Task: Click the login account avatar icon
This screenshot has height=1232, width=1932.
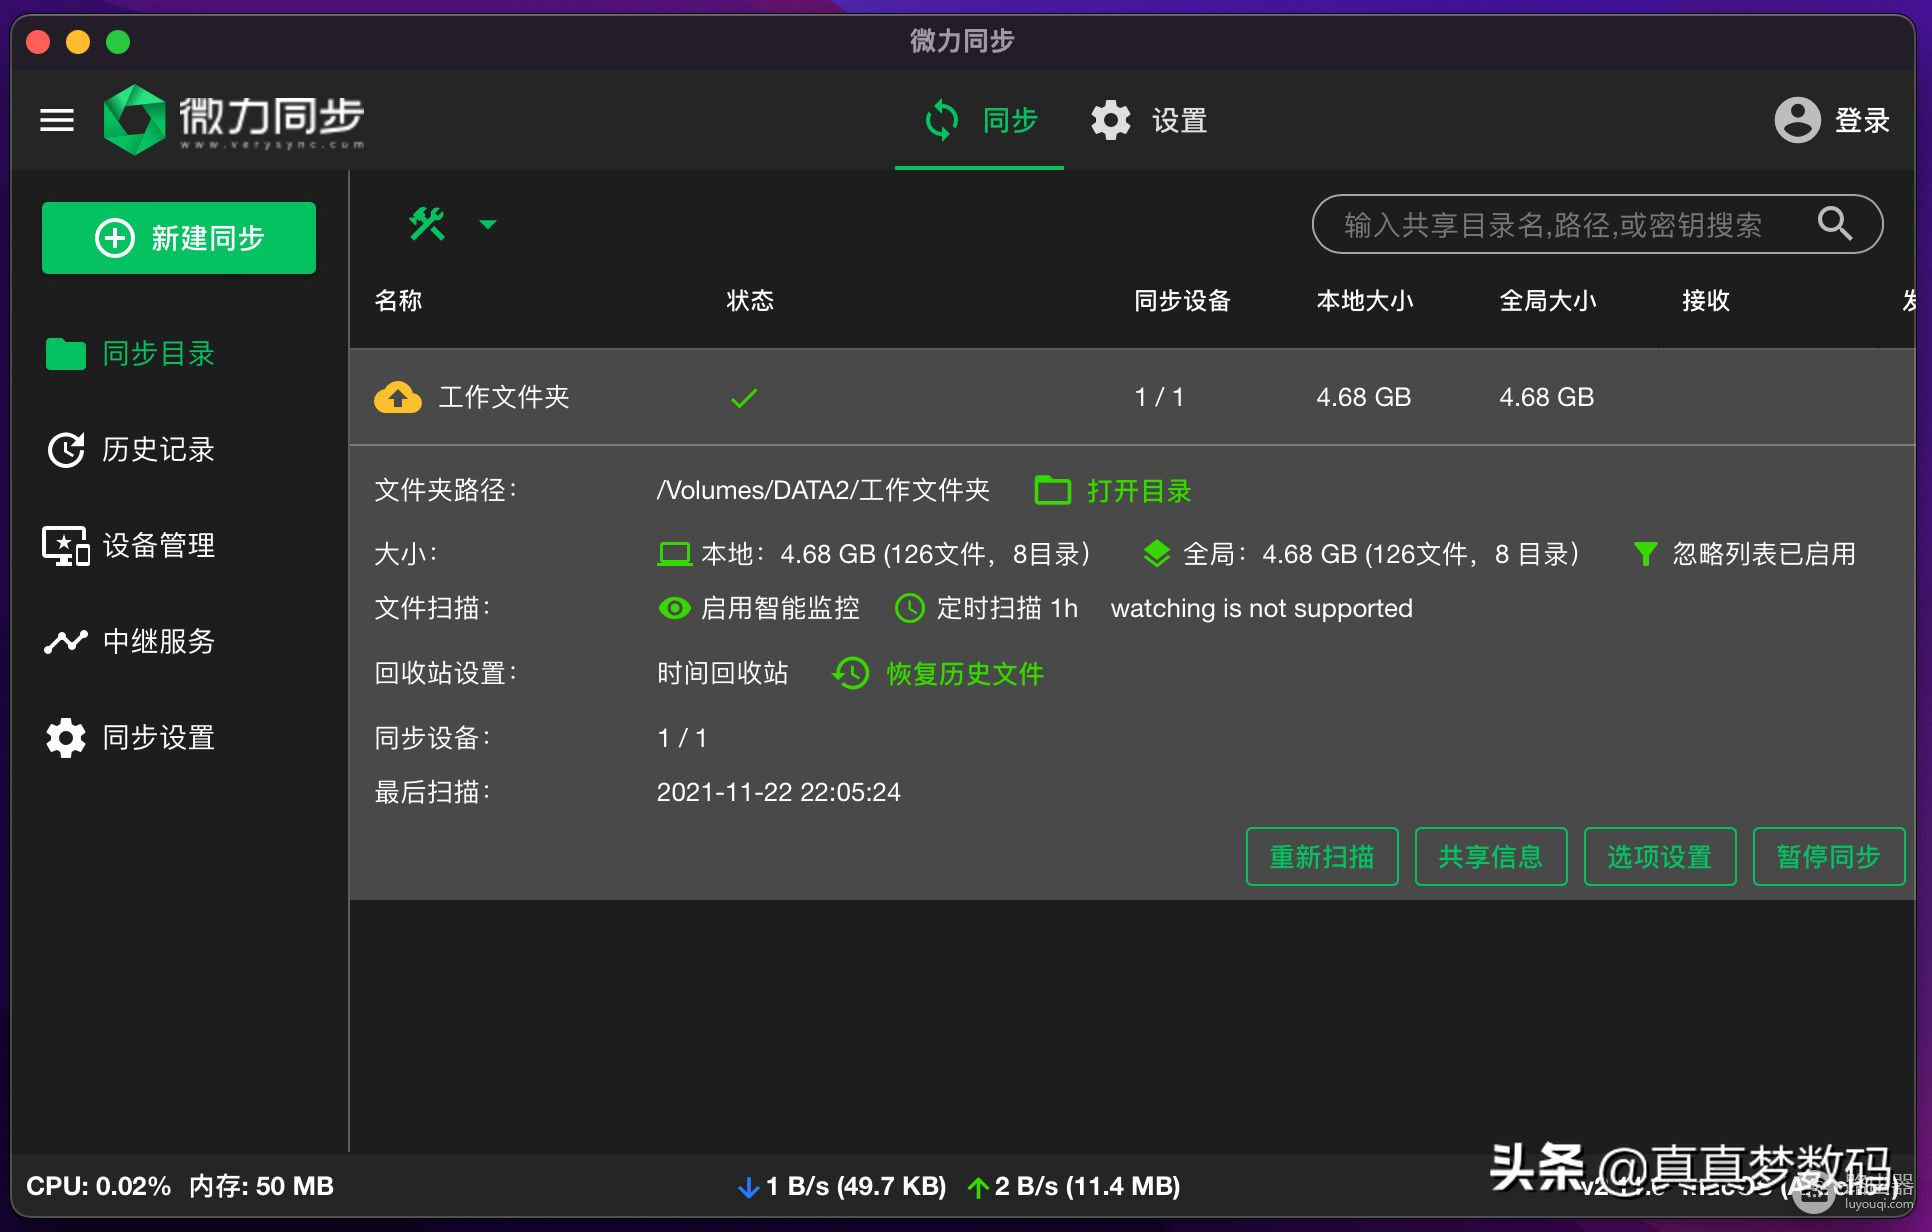Action: click(x=1797, y=120)
